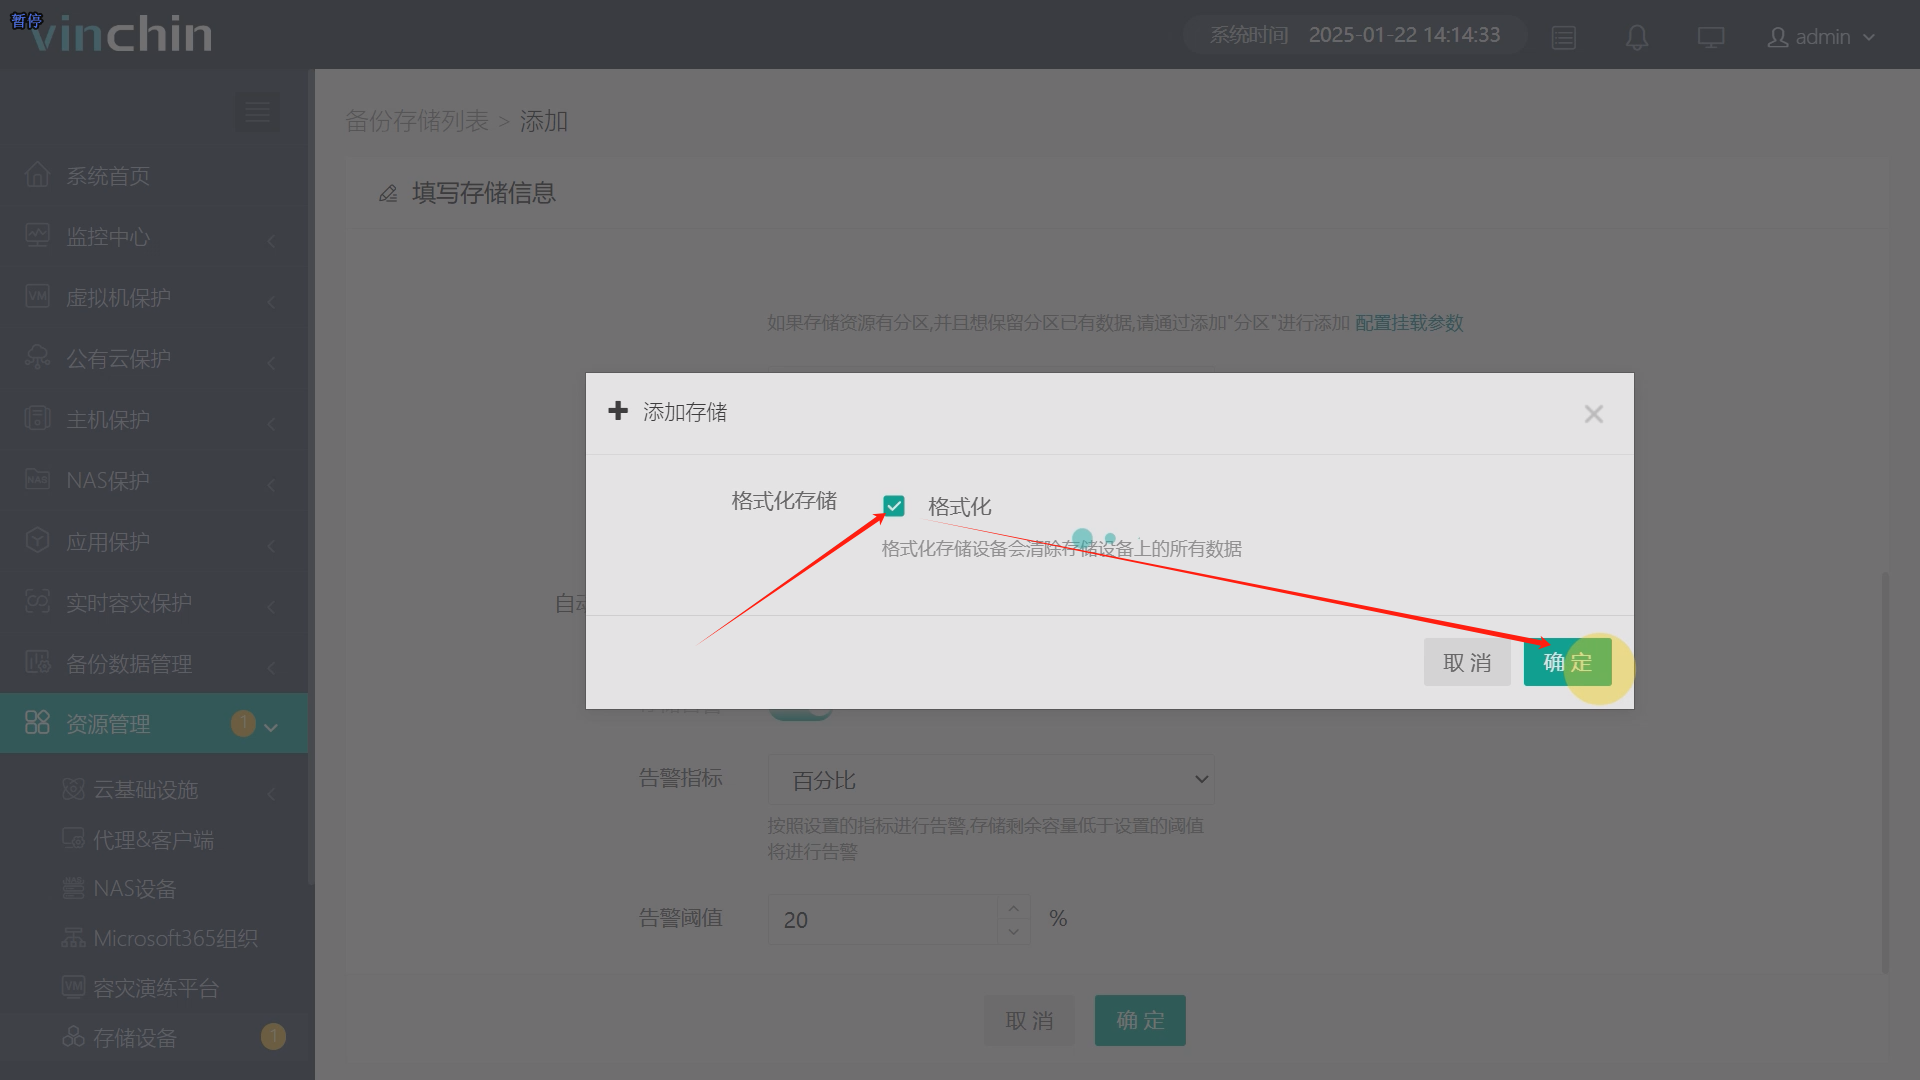
Task: Uncheck the 格式化 checkbox
Action: (894, 506)
